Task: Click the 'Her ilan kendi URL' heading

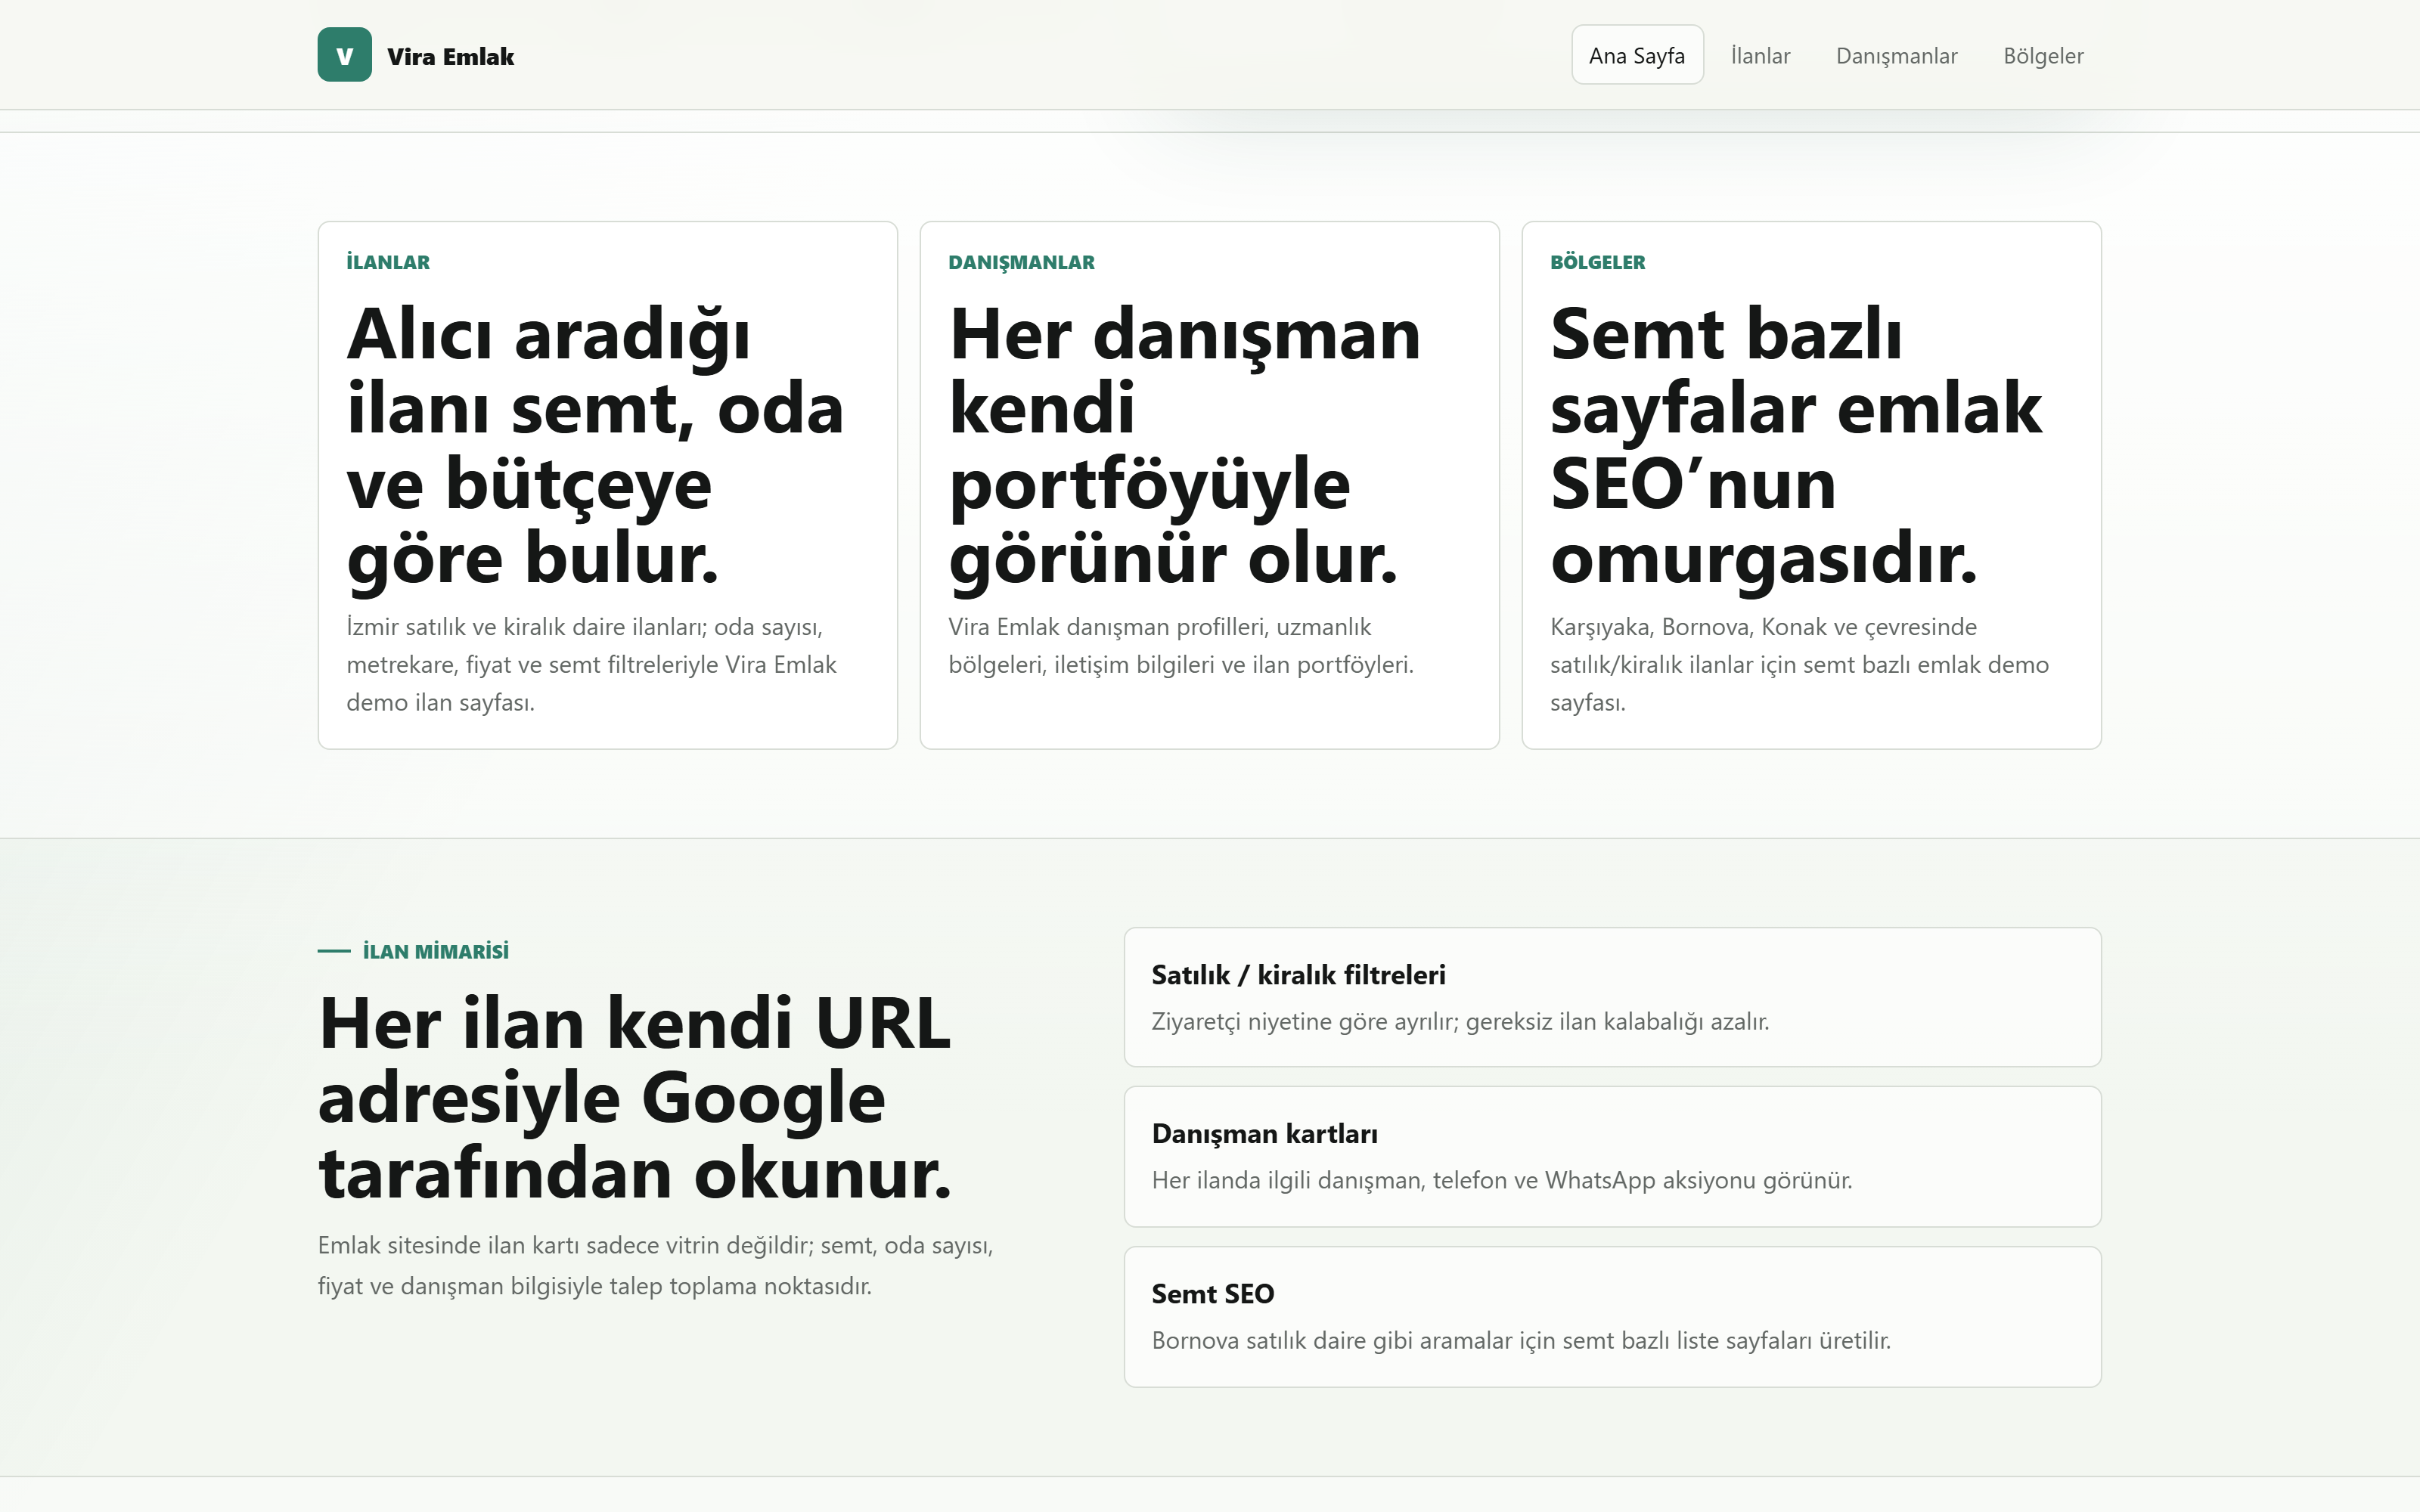Action: tap(635, 1098)
